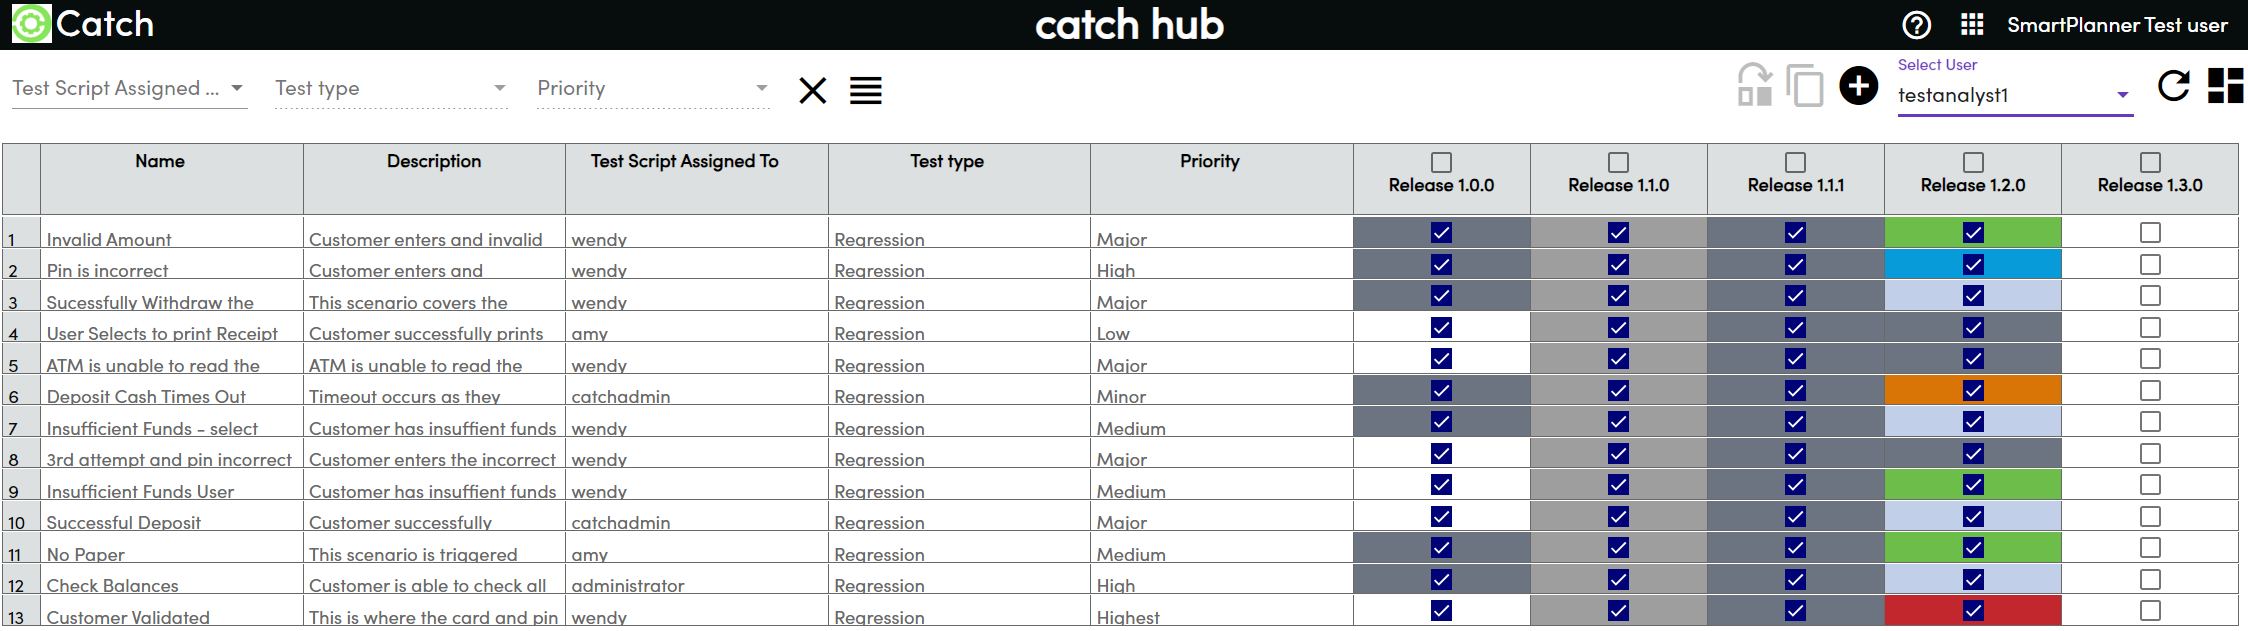Click SmartPlanner Test user account name
The width and height of the screenshot is (2248, 631).
(x=2117, y=25)
